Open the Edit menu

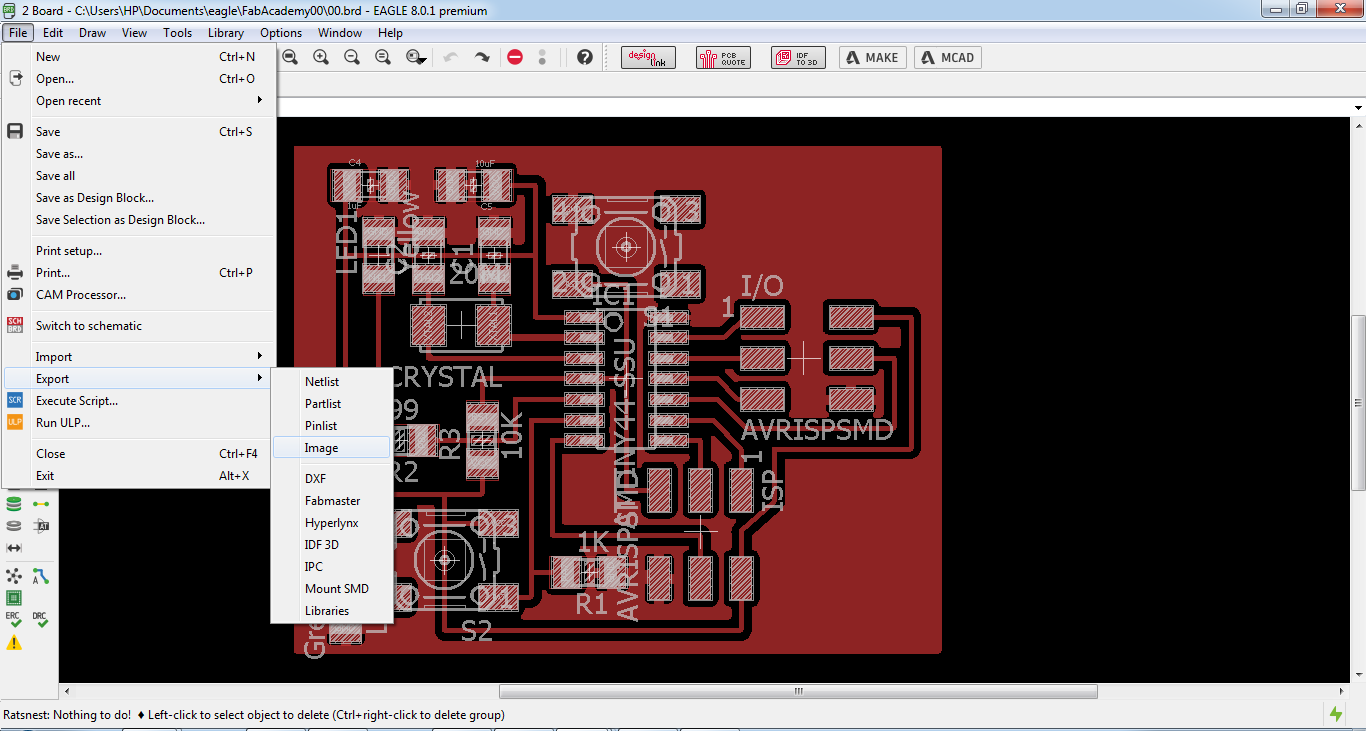53,32
